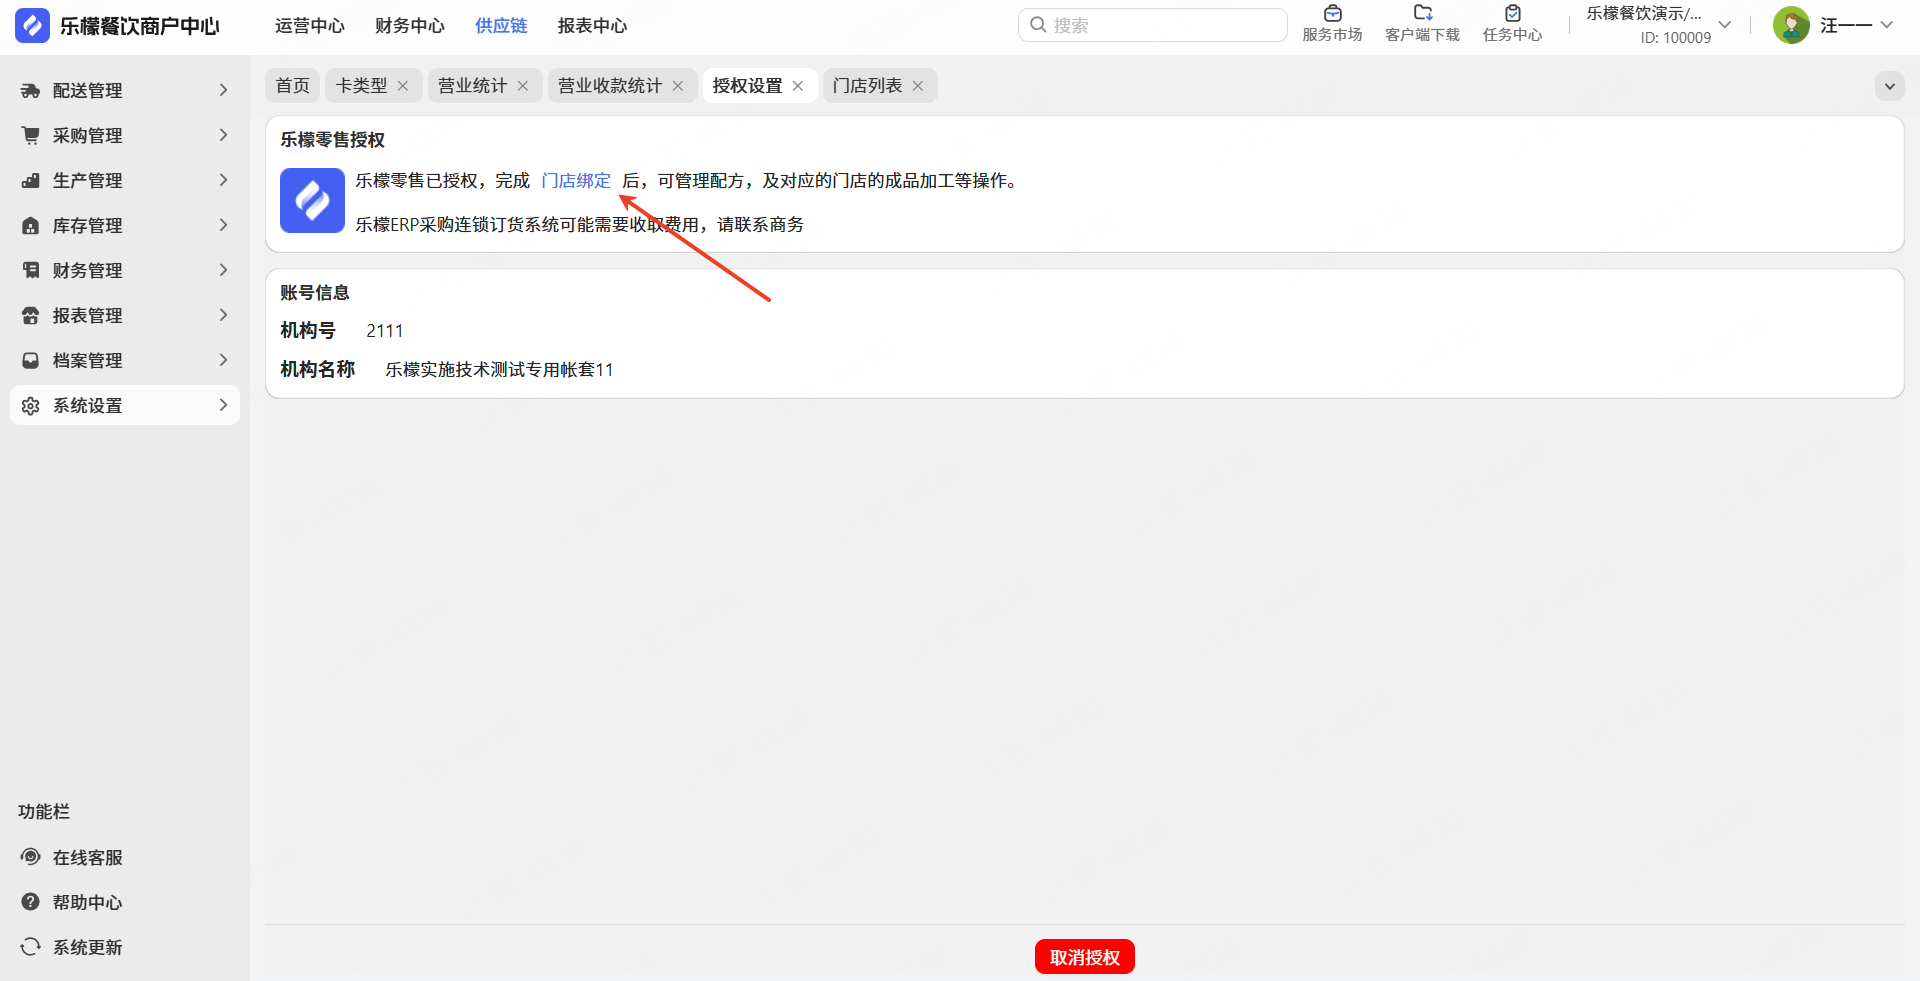Switch to 运营中心 top menu
Screen dimensions: 1920x981
[310, 26]
